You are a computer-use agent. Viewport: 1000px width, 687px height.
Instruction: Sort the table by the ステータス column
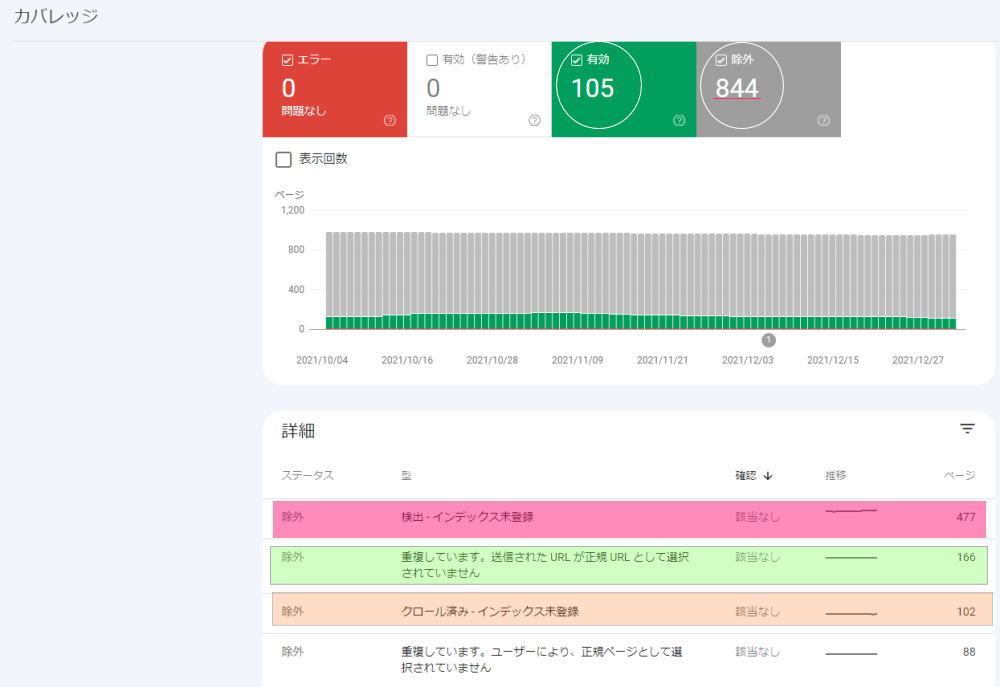tap(307, 475)
